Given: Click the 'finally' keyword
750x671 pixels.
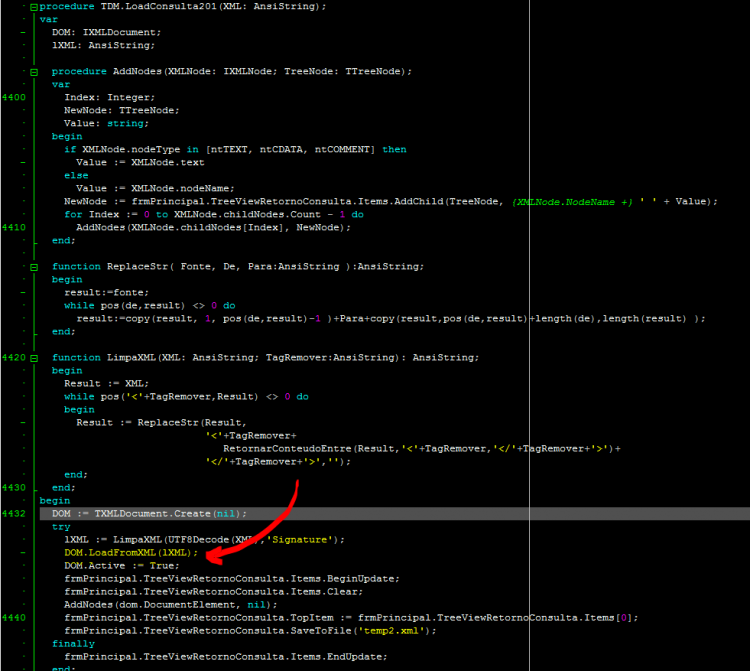Looking at the screenshot, I should coord(73,644).
